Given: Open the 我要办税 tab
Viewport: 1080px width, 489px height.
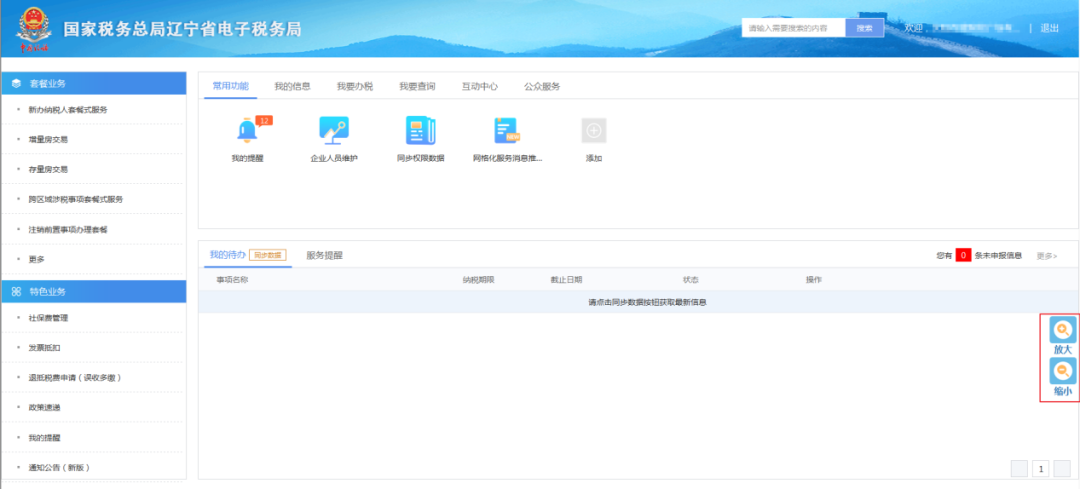Looking at the screenshot, I should [x=355, y=86].
